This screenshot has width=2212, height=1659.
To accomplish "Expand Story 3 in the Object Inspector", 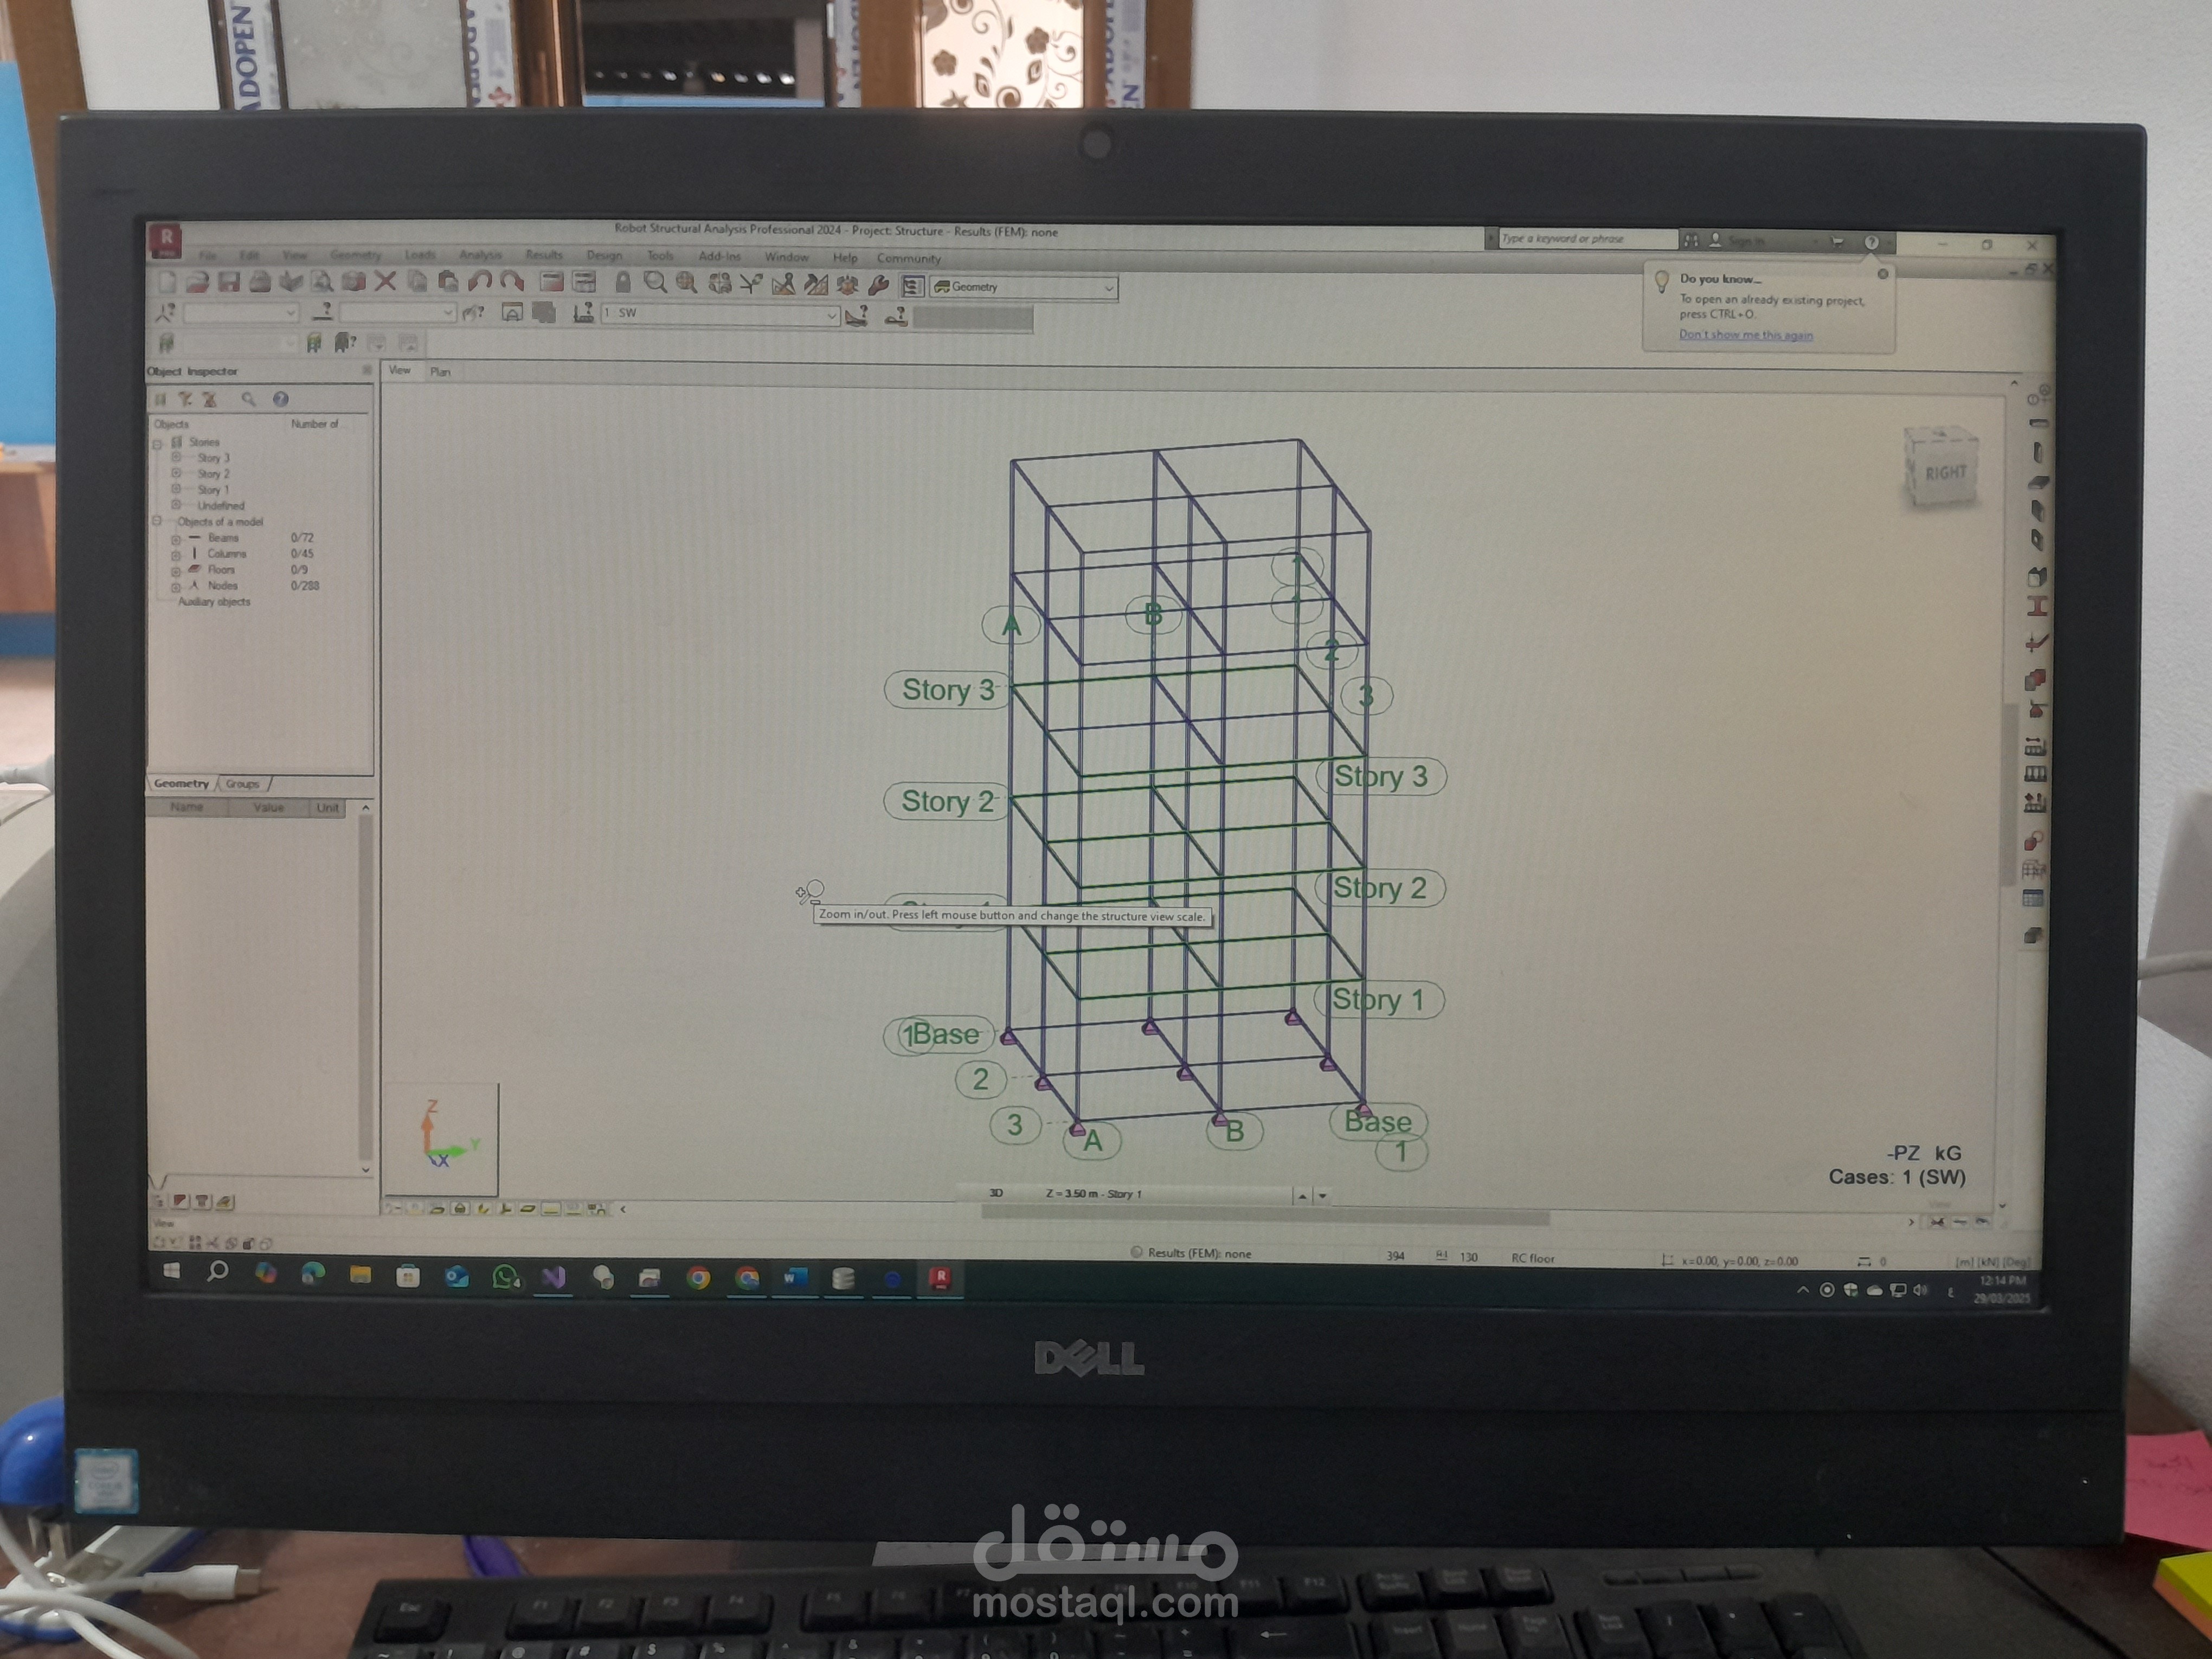I will [176, 458].
